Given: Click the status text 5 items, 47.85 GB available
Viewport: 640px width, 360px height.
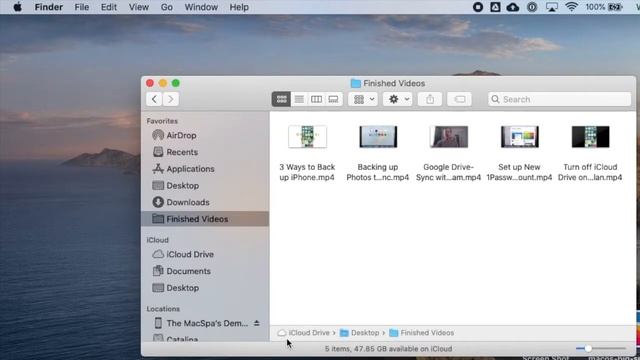Looking at the screenshot, I should (388, 349).
